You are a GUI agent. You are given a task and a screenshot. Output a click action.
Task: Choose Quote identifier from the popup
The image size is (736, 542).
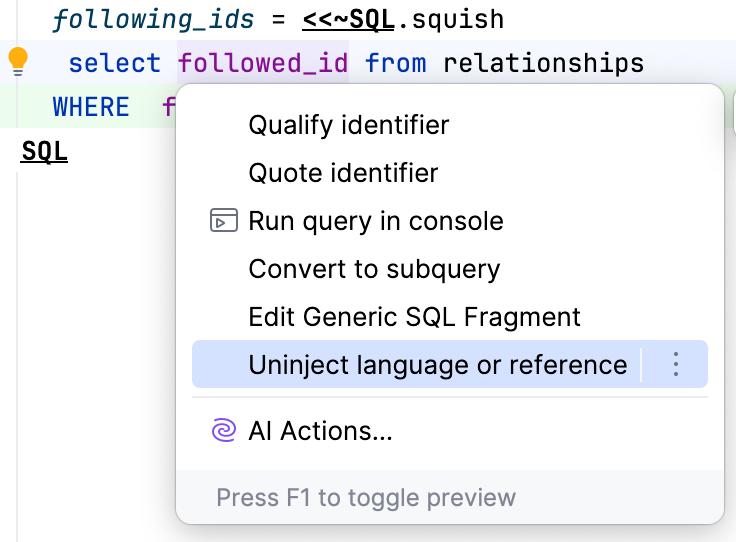coord(343,173)
